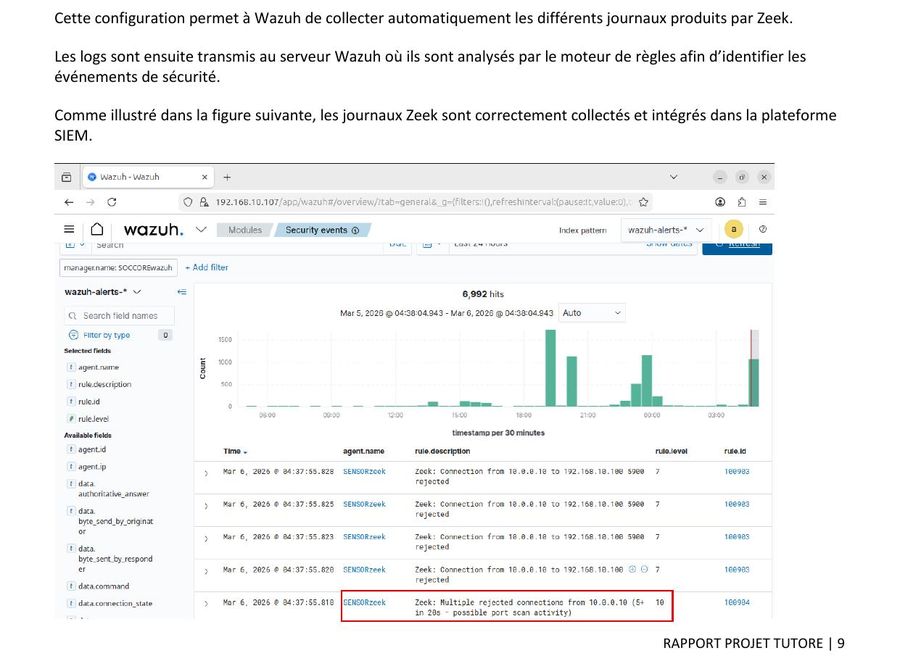This screenshot has height=661, width=900.
Task: Click the tracking protection shield icon
Action: (188, 202)
